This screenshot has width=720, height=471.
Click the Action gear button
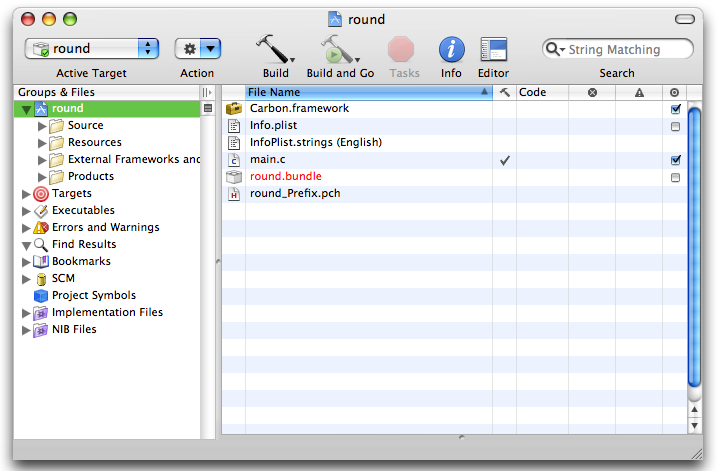click(x=190, y=49)
